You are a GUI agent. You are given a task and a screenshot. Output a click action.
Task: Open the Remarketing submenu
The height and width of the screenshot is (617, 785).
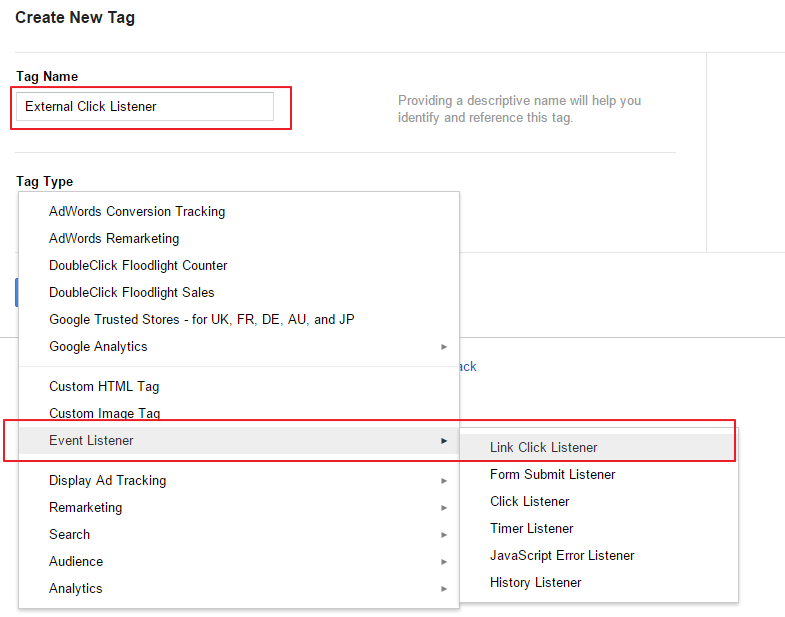239,508
